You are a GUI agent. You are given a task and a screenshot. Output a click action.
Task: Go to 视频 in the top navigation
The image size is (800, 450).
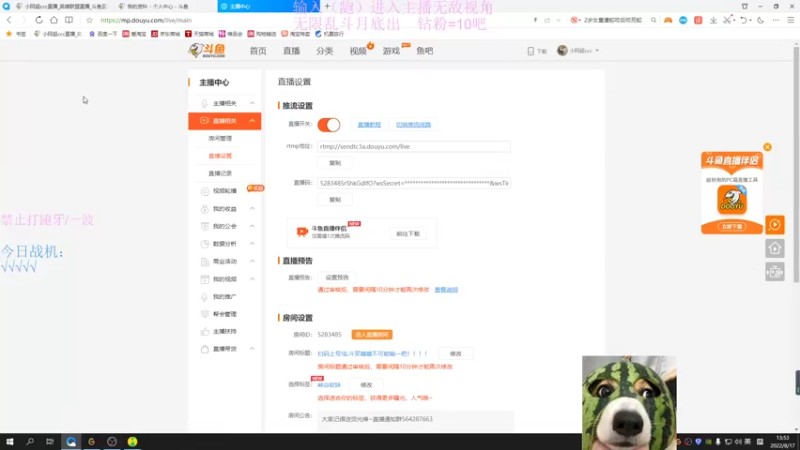coord(358,51)
